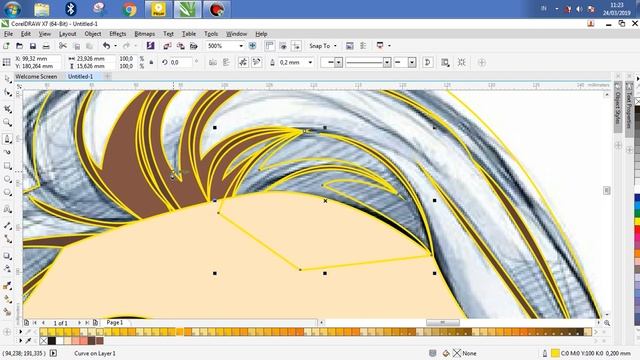640x360 pixels.
Task: Select the Interactive Fill tool
Action: click(7, 299)
